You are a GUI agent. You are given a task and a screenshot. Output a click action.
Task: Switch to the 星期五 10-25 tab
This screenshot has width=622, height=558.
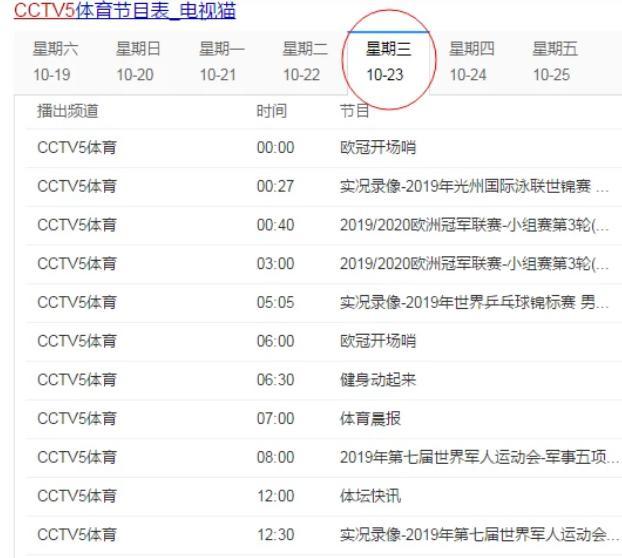[x=555, y=62]
